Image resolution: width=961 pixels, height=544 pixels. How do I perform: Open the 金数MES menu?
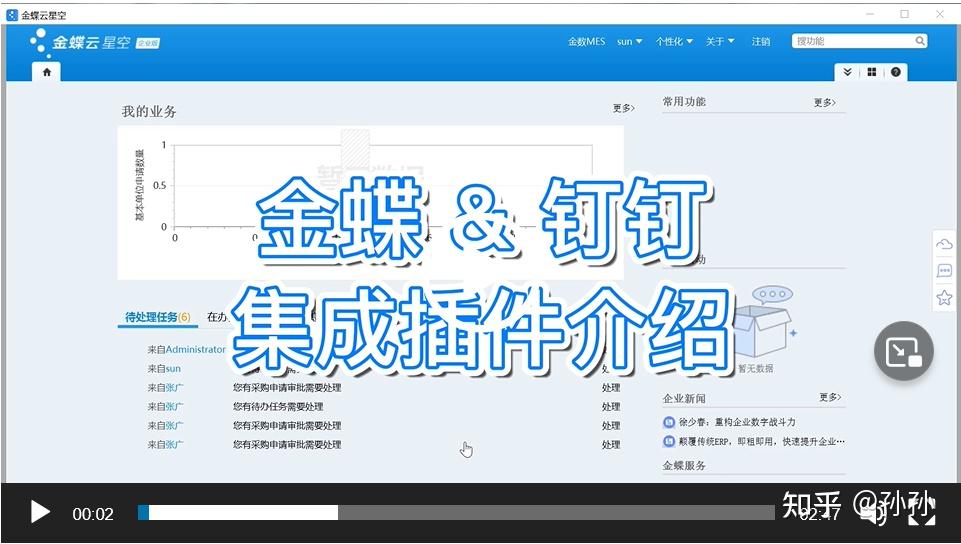(586, 42)
